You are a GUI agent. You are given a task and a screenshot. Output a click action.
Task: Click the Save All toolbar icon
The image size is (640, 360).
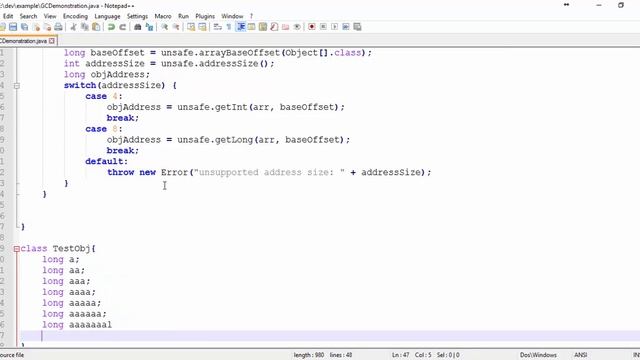coord(24,27)
